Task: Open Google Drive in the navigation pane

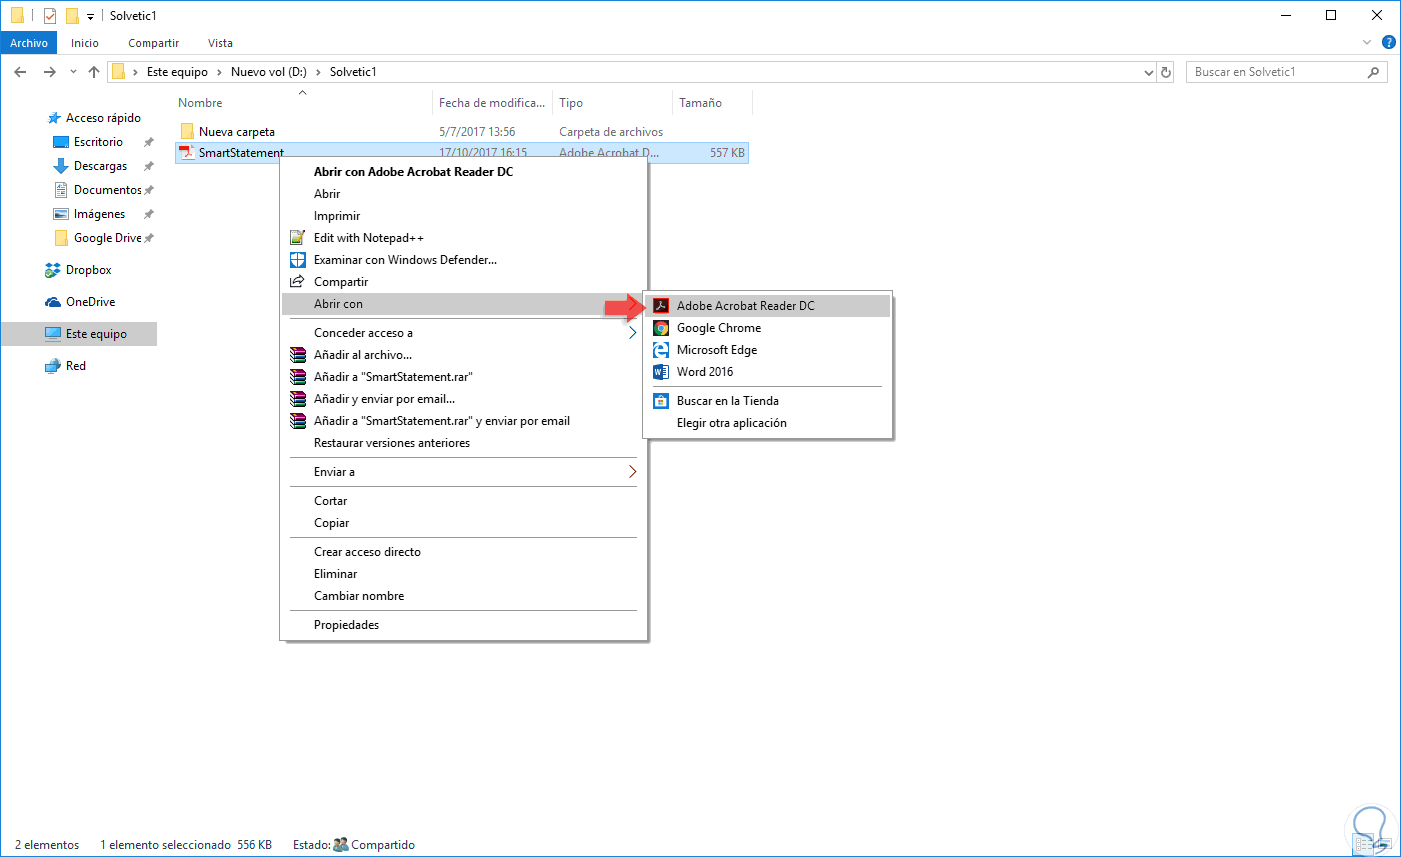Action: point(107,238)
